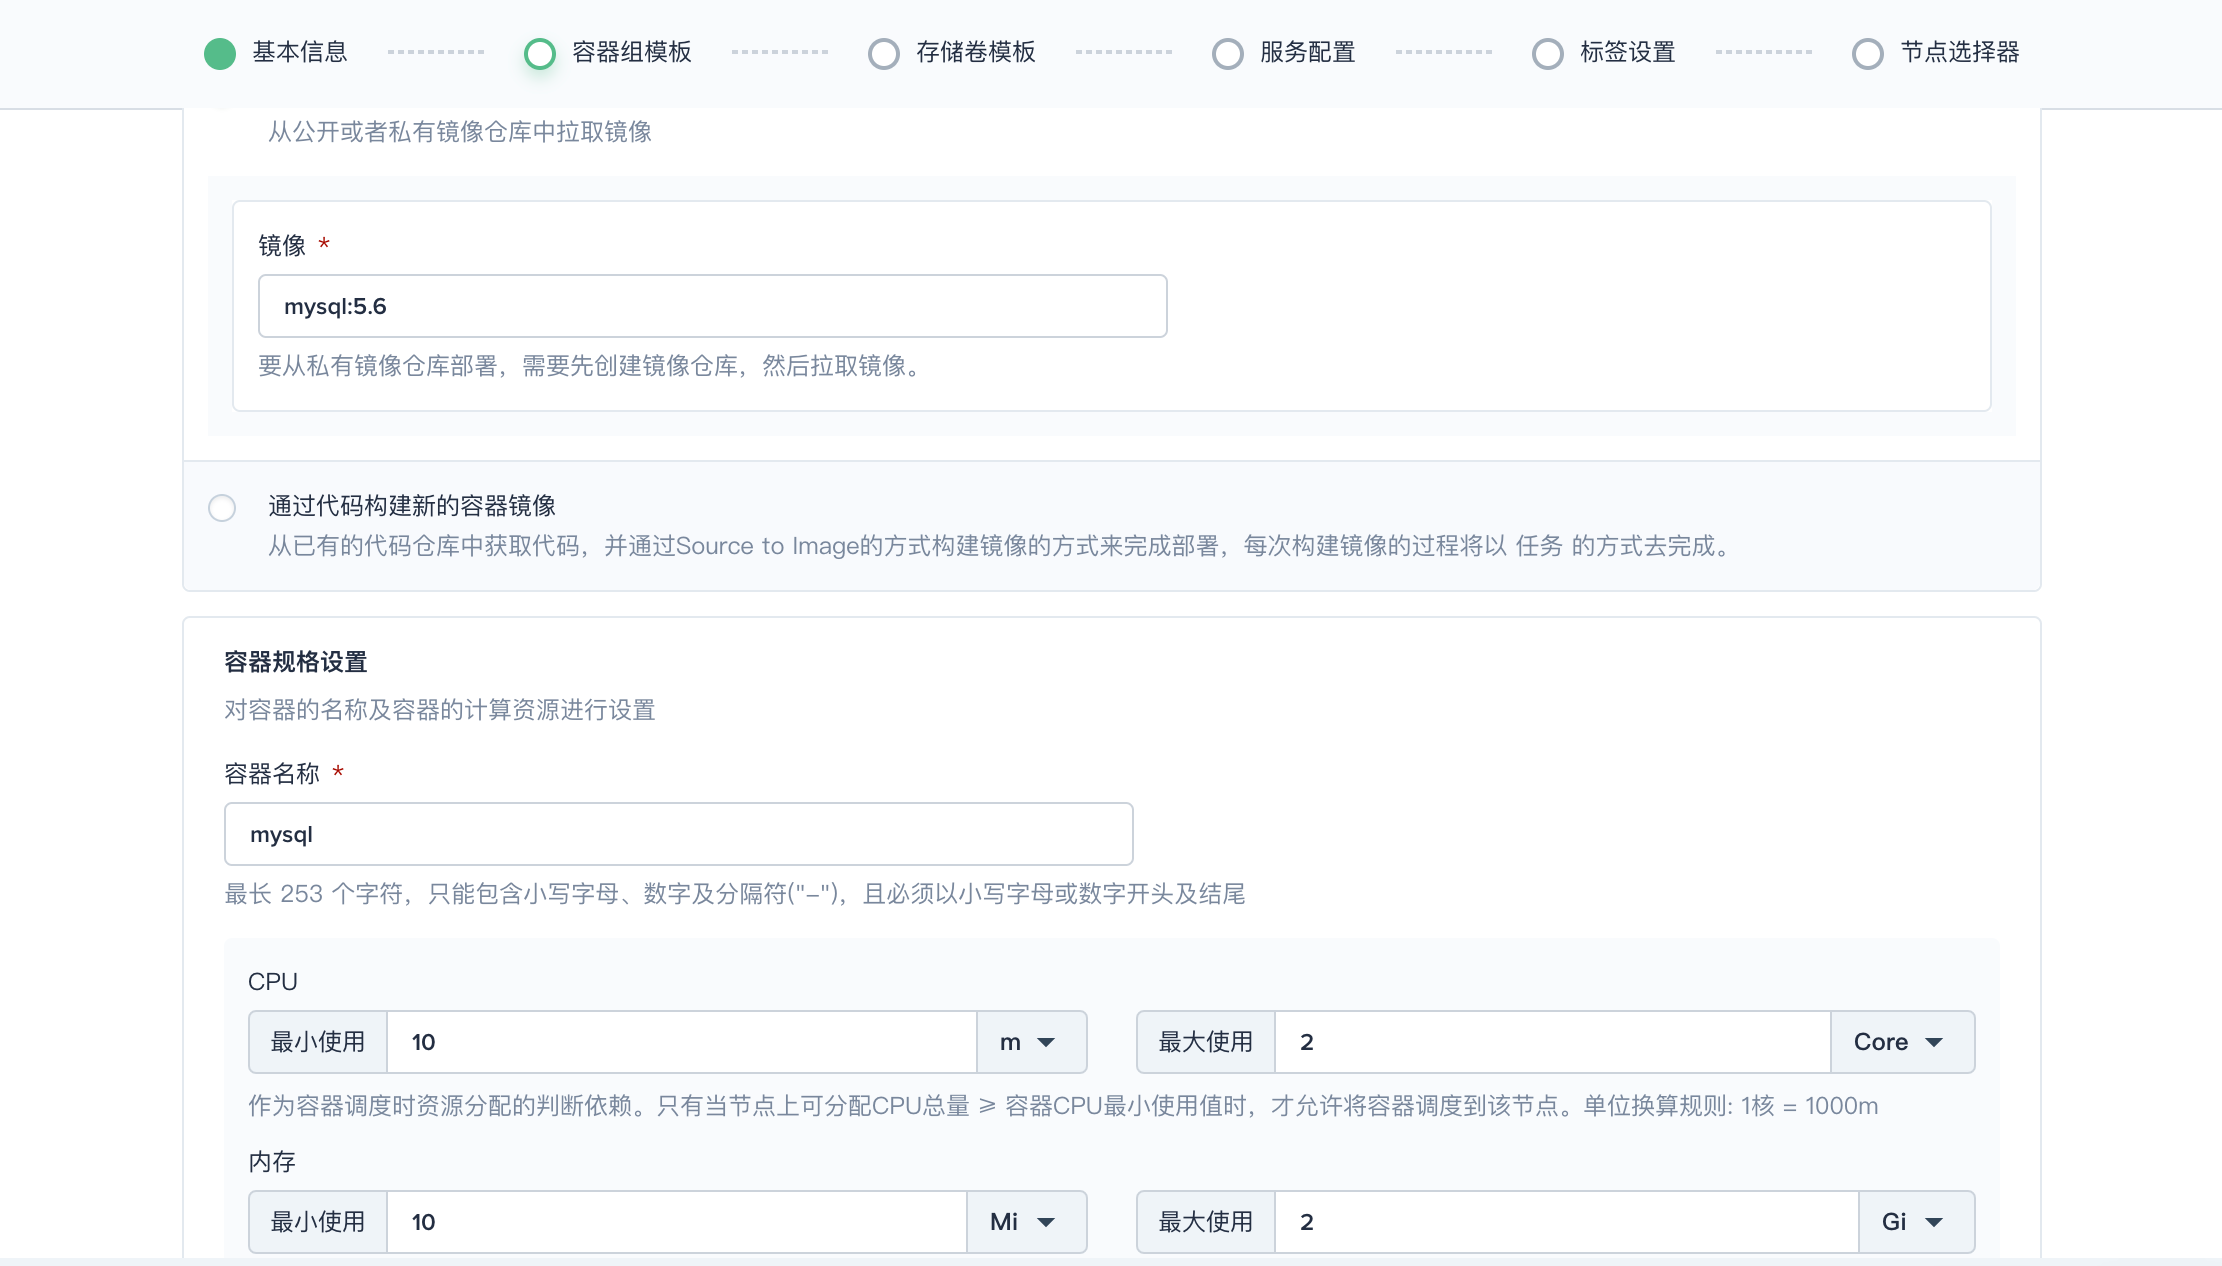This screenshot has width=2222, height=1266.
Task: Open memory minimum unit dropdown (Mi)
Action: [x=1025, y=1222]
